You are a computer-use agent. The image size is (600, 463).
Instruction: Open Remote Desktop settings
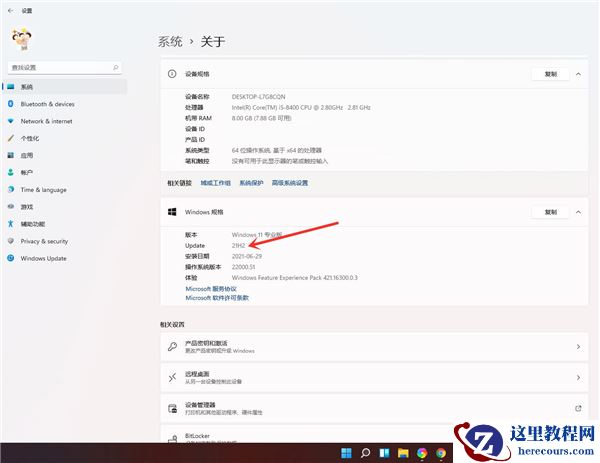click(x=374, y=378)
